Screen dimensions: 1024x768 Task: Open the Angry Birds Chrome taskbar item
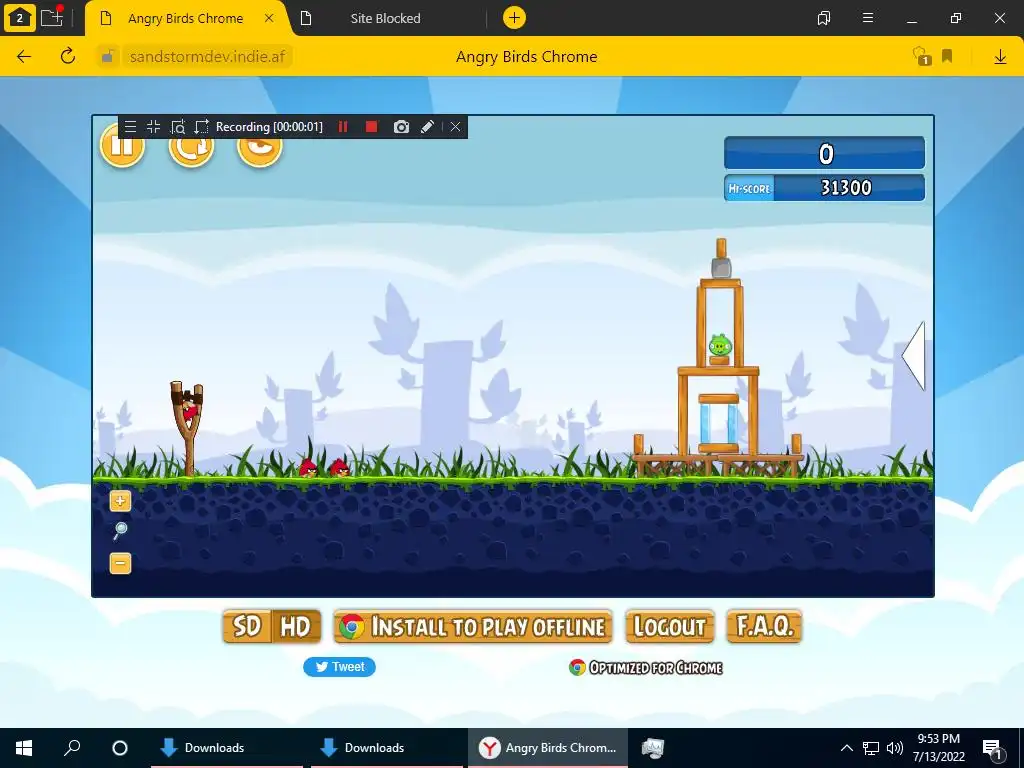coord(547,748)
